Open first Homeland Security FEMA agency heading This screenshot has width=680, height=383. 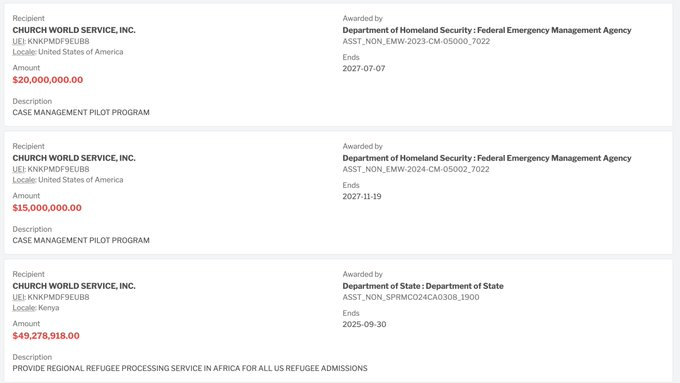pyautogui.click(x=487, y=30)
